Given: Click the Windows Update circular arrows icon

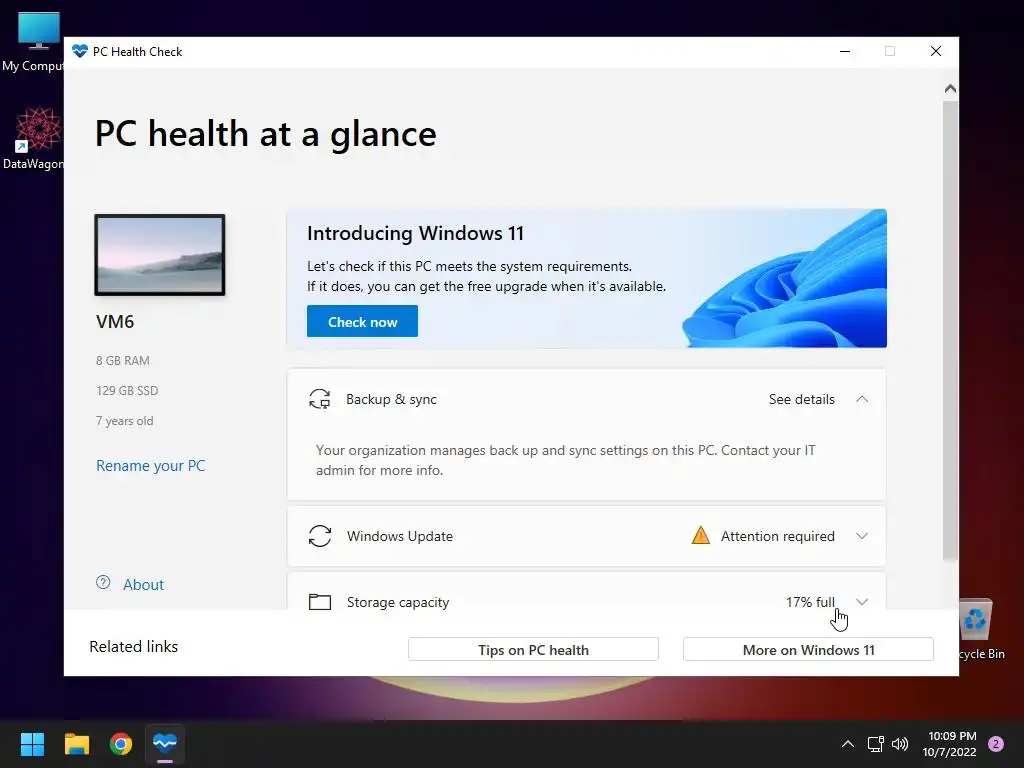Looking at the screenshot, I should (319, 536).
